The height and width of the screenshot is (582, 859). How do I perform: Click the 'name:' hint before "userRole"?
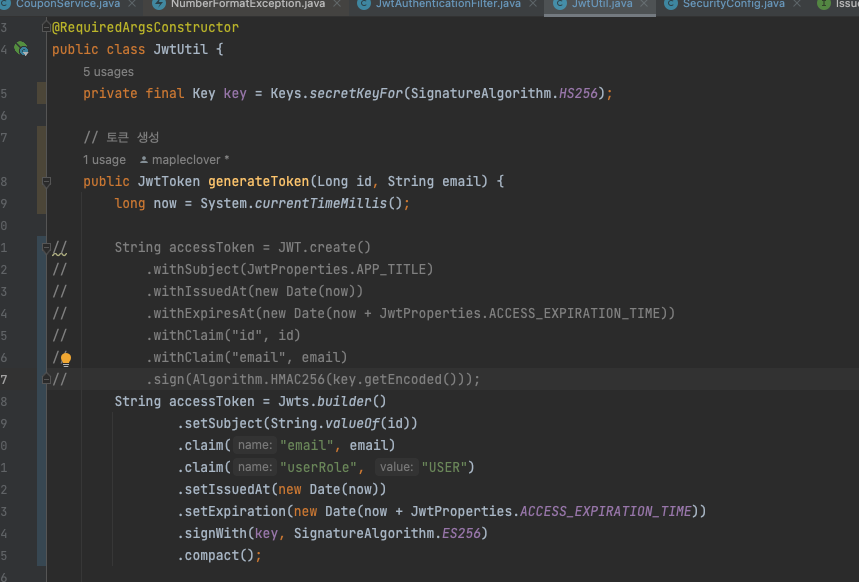click(255, 467)
